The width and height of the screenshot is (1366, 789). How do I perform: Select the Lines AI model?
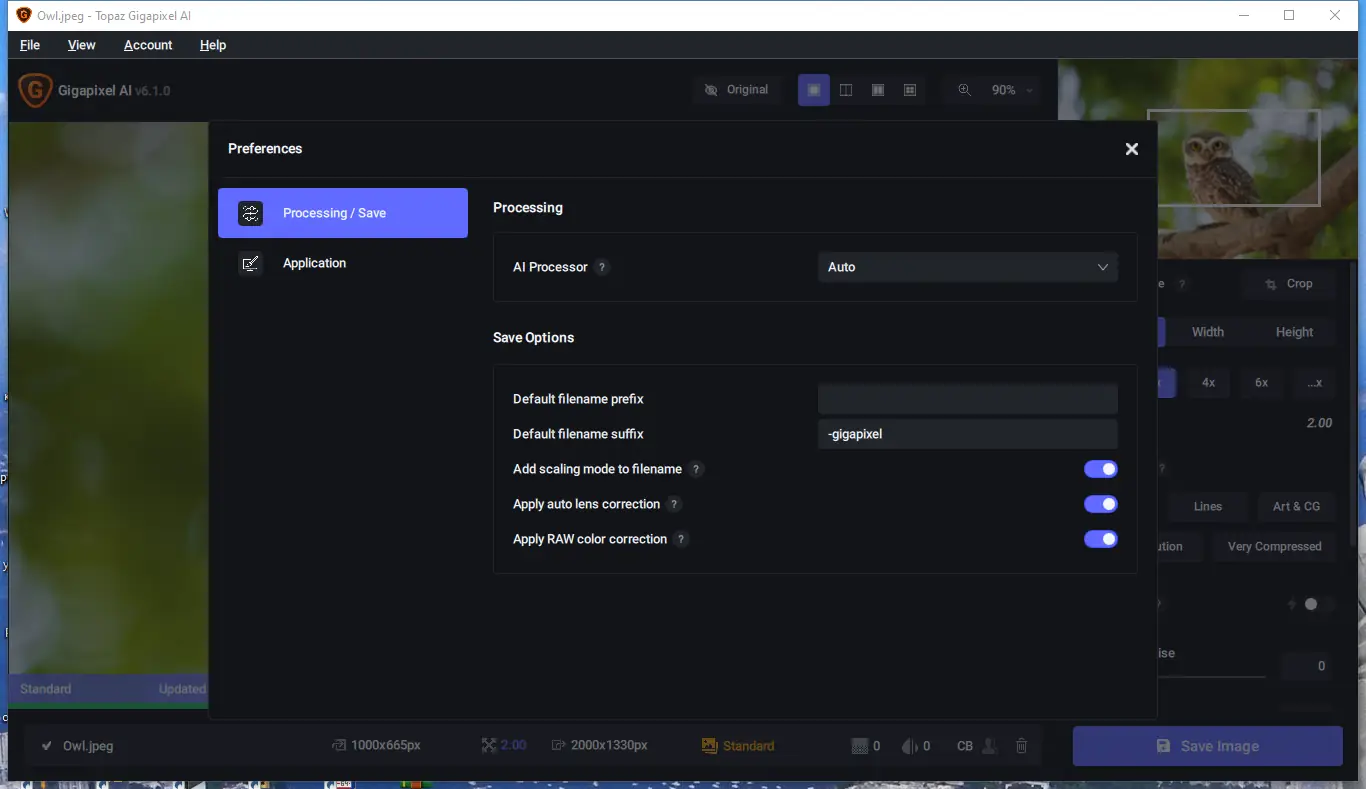click(1208, 506)
